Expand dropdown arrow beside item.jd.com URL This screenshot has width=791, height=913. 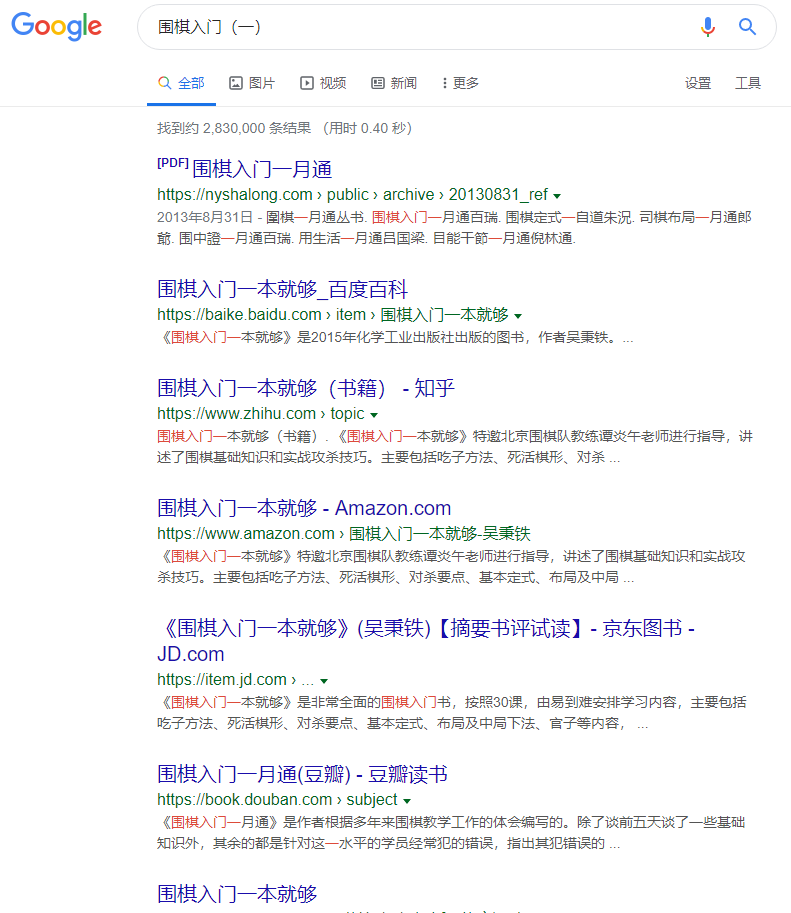tap(324, 681)
